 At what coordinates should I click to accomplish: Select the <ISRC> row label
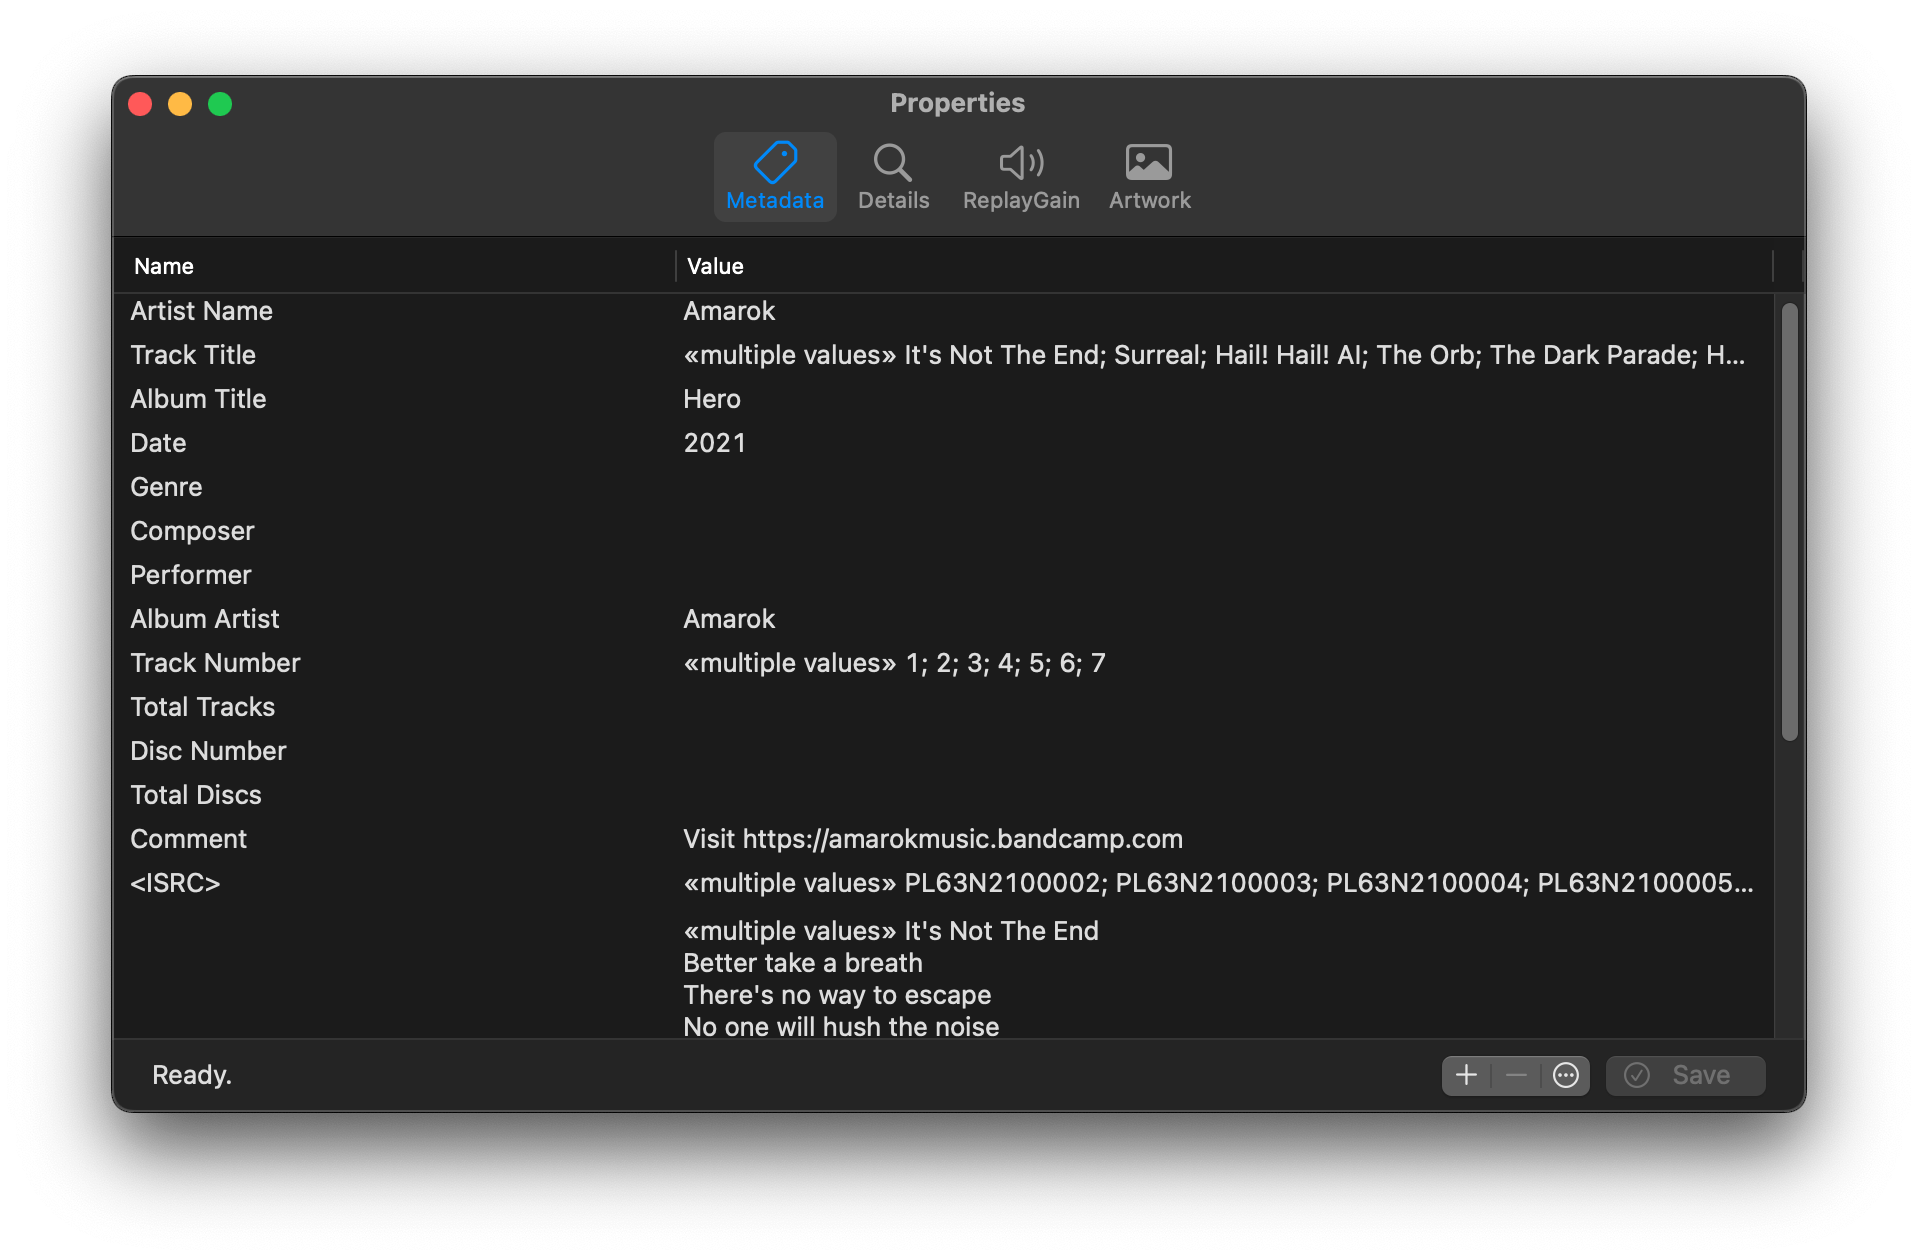[175, 883]
